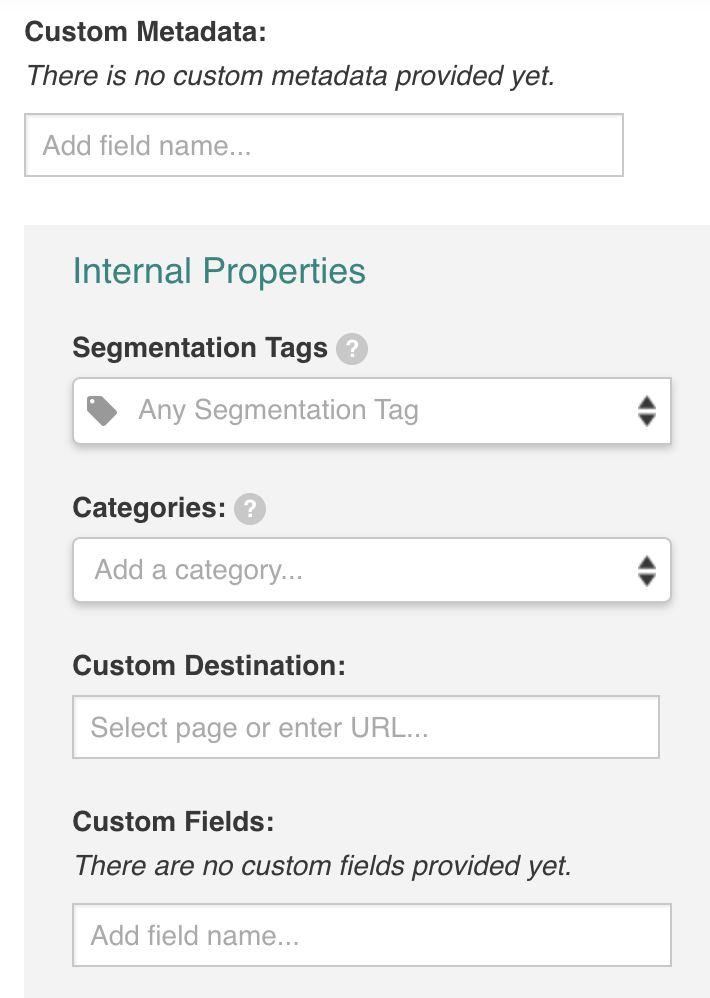Click the Select page or enter URL field

pyautogui.click(x=366, y=727)
